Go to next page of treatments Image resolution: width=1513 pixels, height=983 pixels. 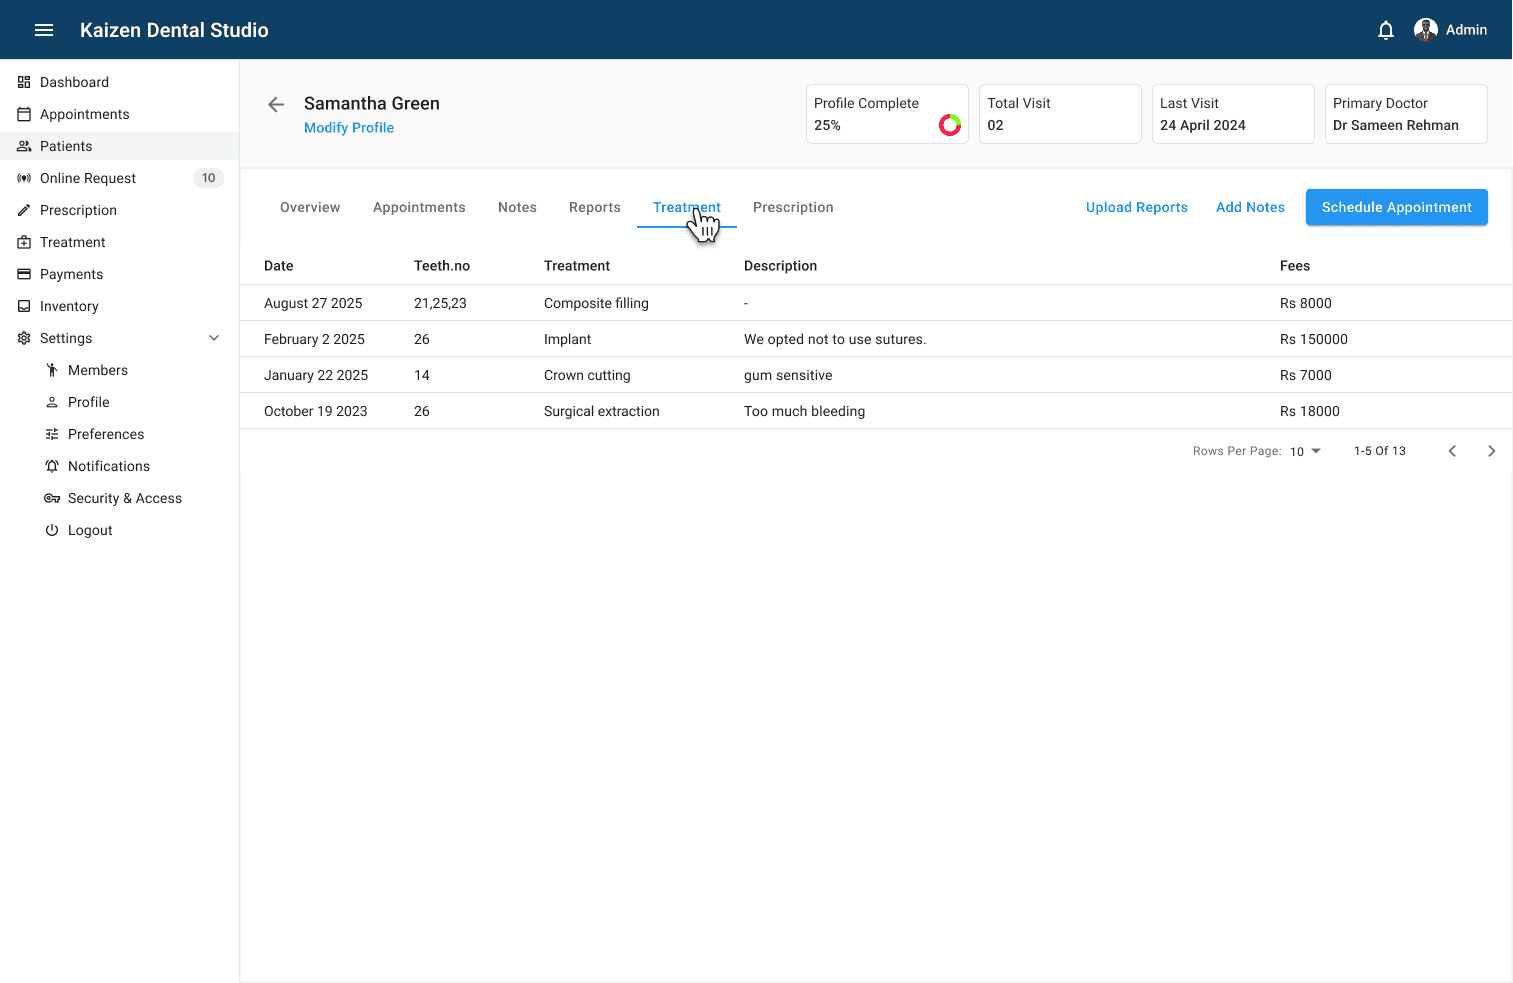pos(1491,451)
